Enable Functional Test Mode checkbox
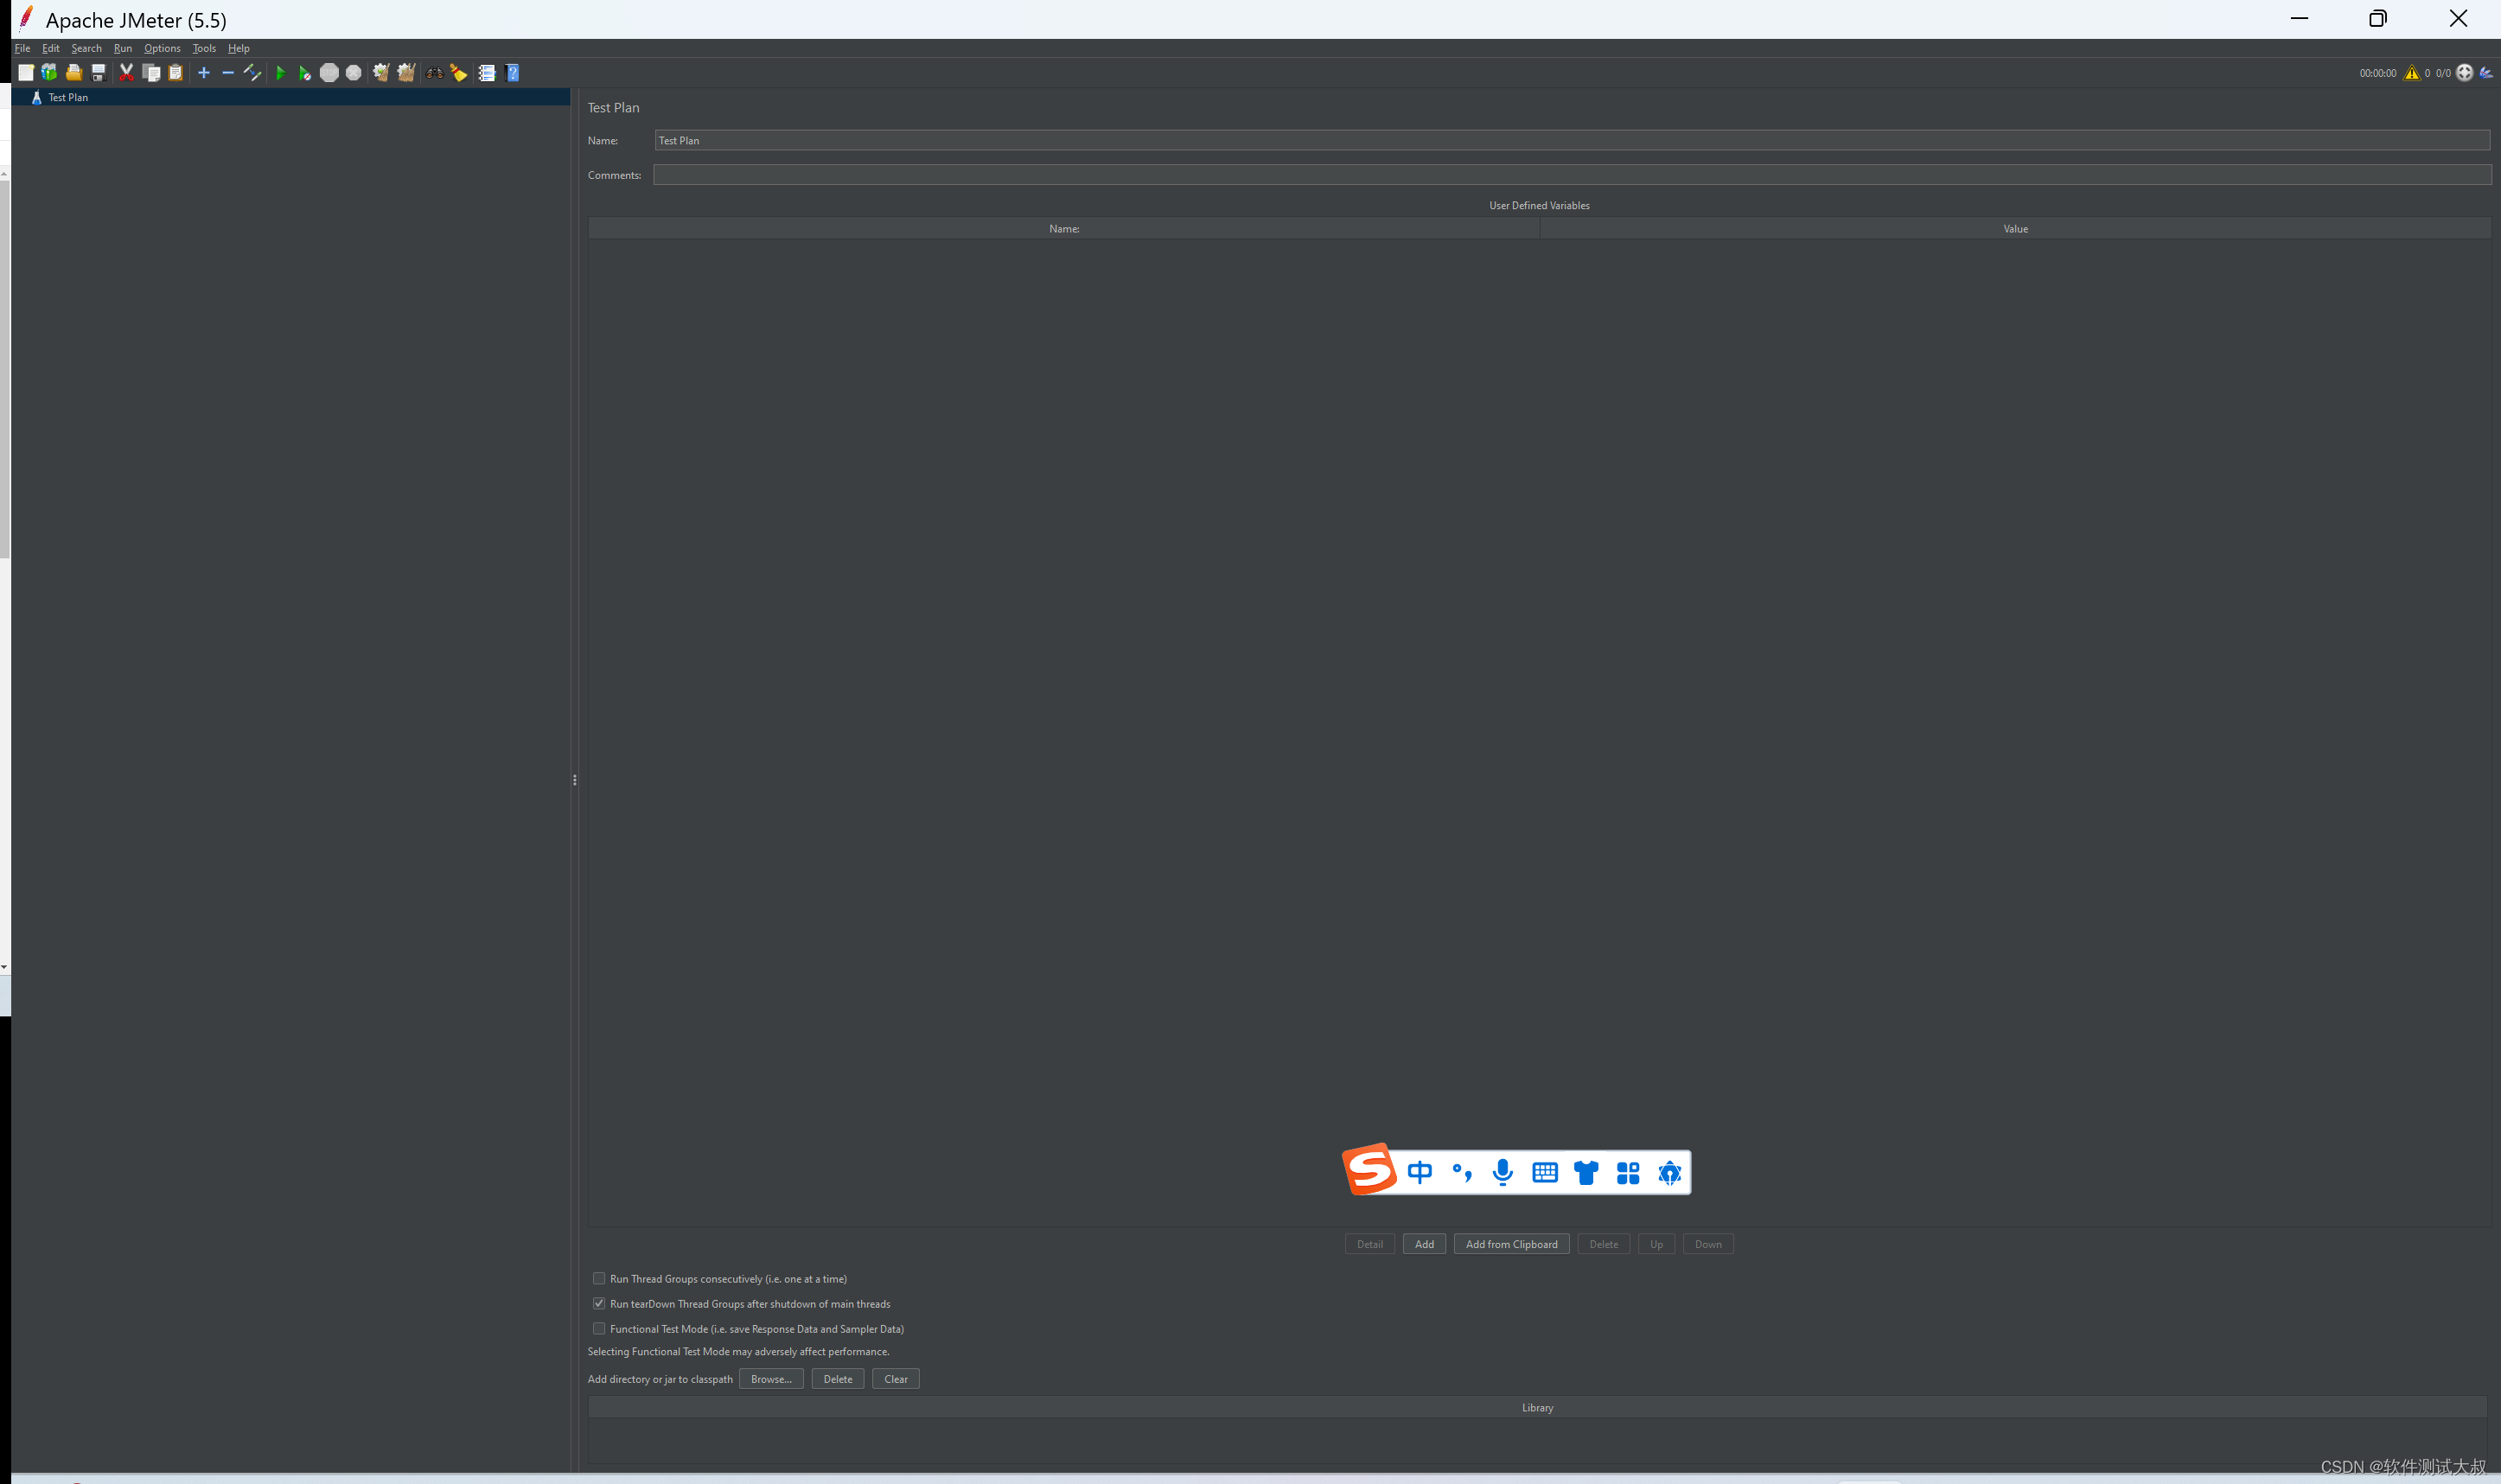Viewport: 2501px width, 1484px height. pos(599,1328)
